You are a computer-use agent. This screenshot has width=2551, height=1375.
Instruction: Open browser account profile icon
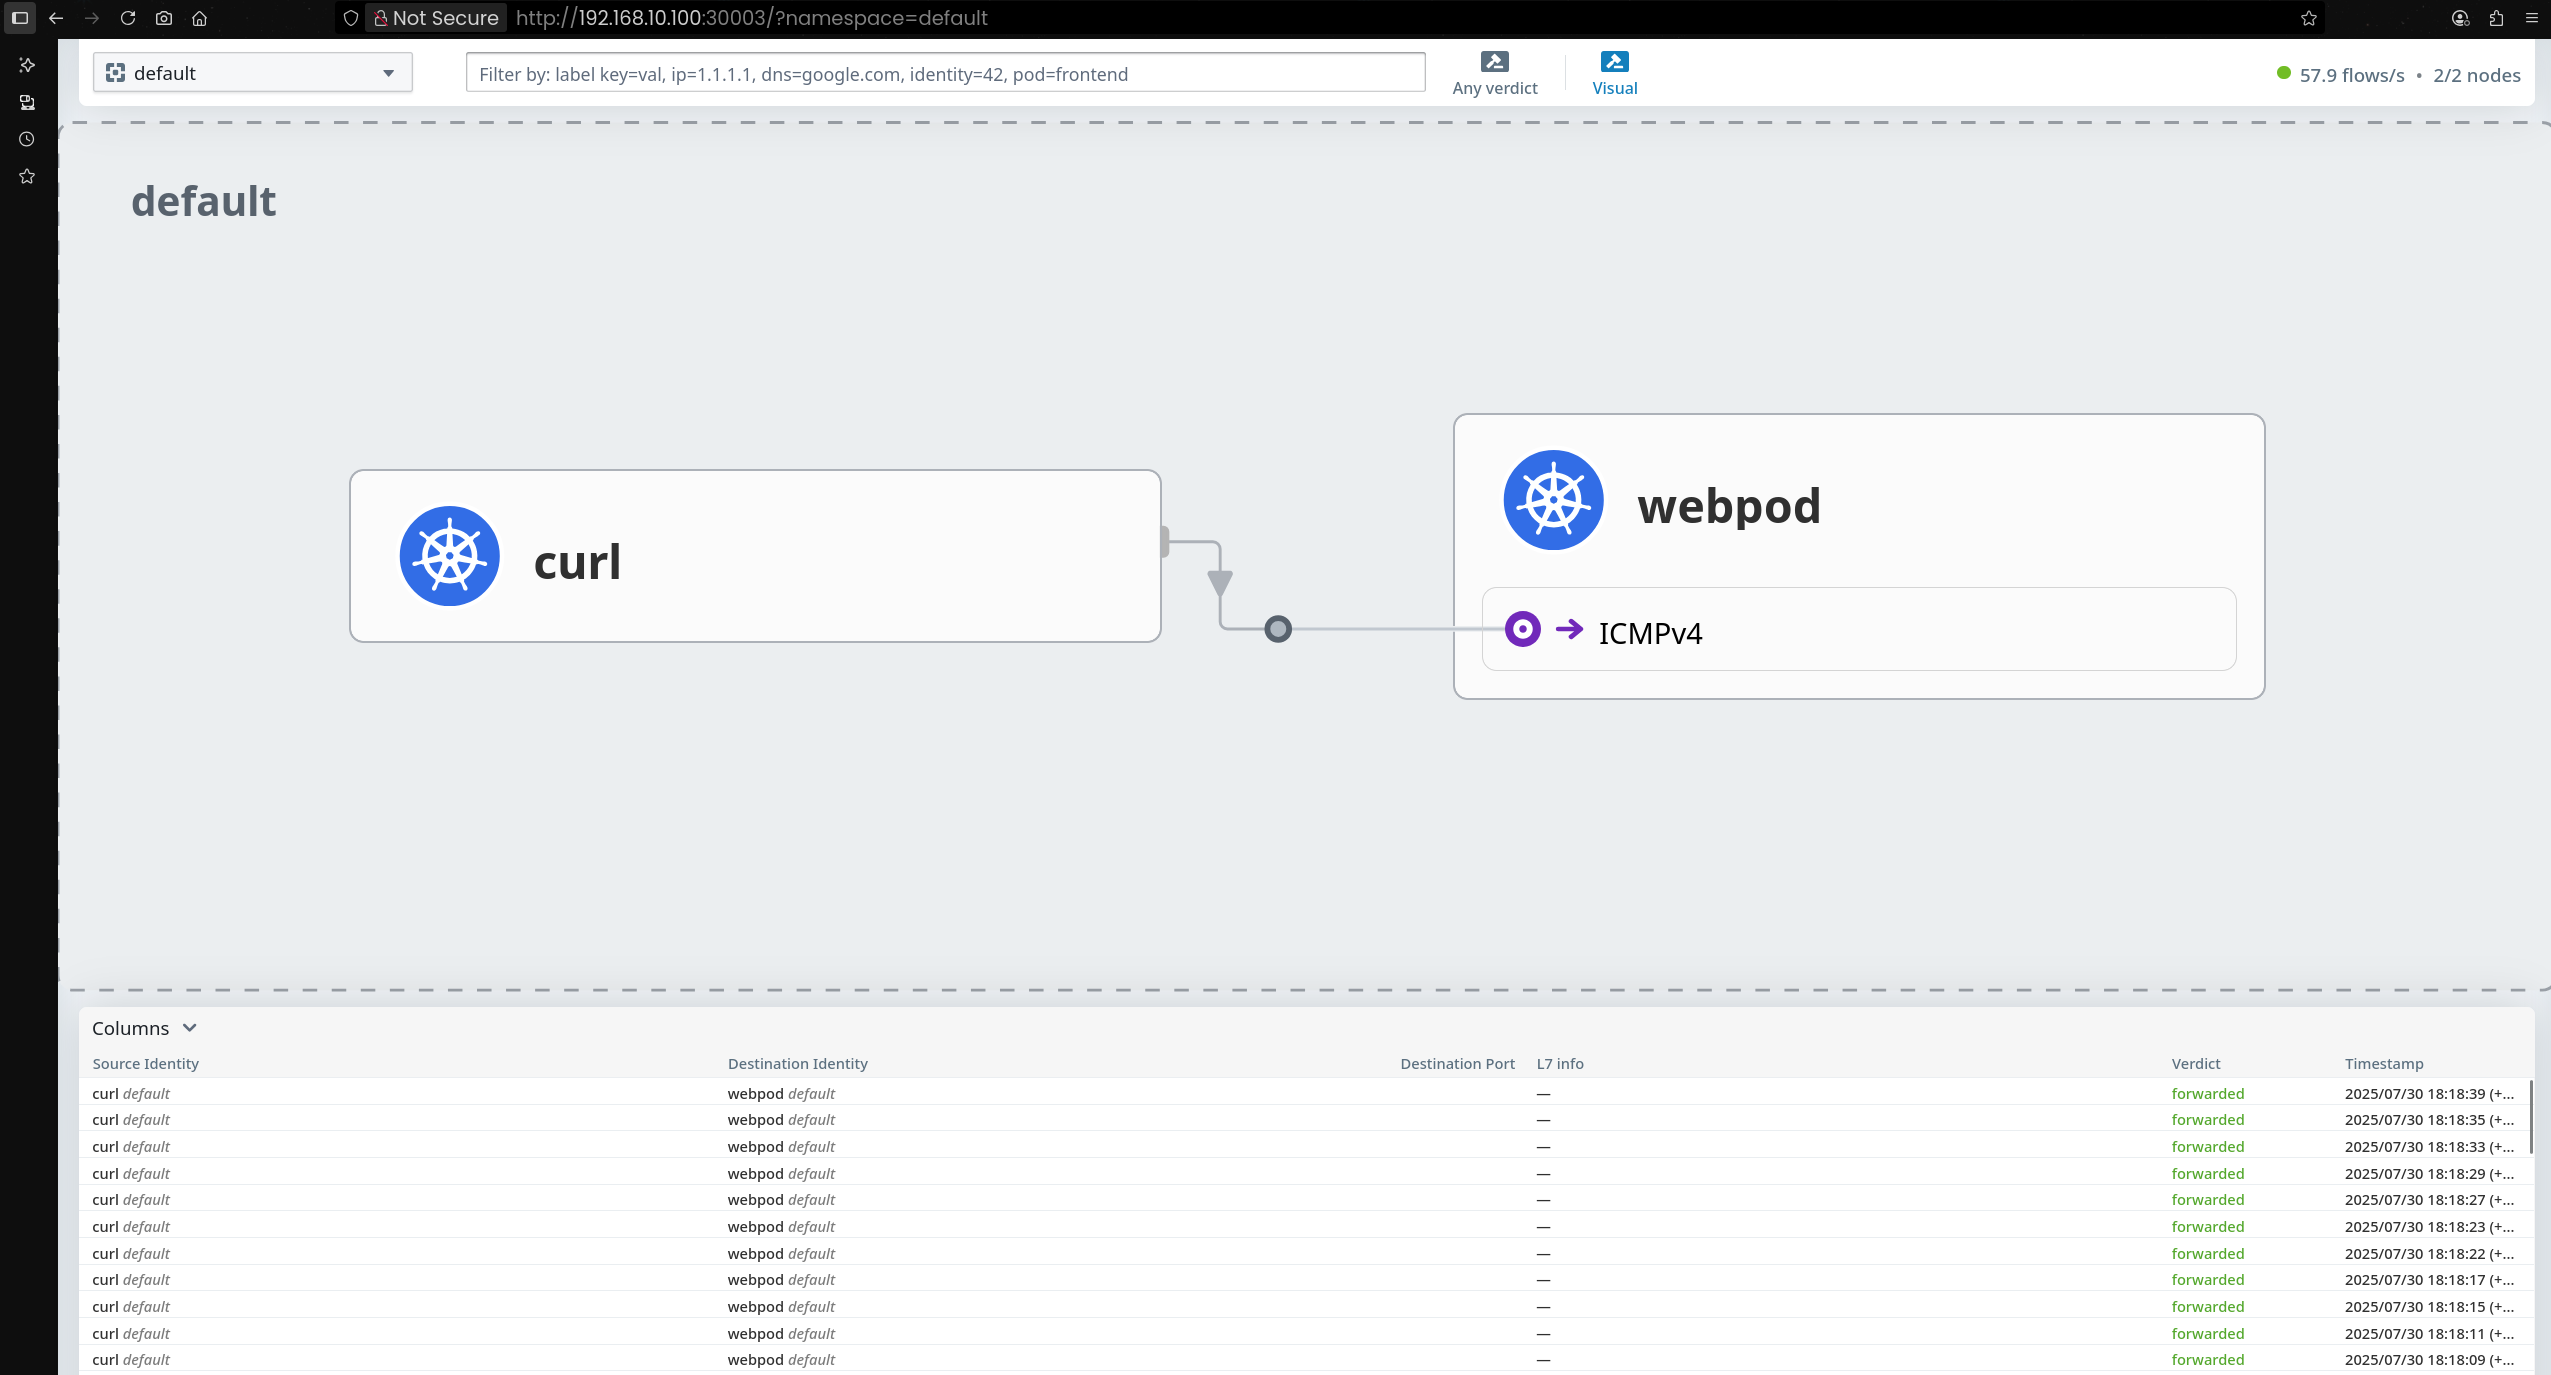tap(2461, 18)
